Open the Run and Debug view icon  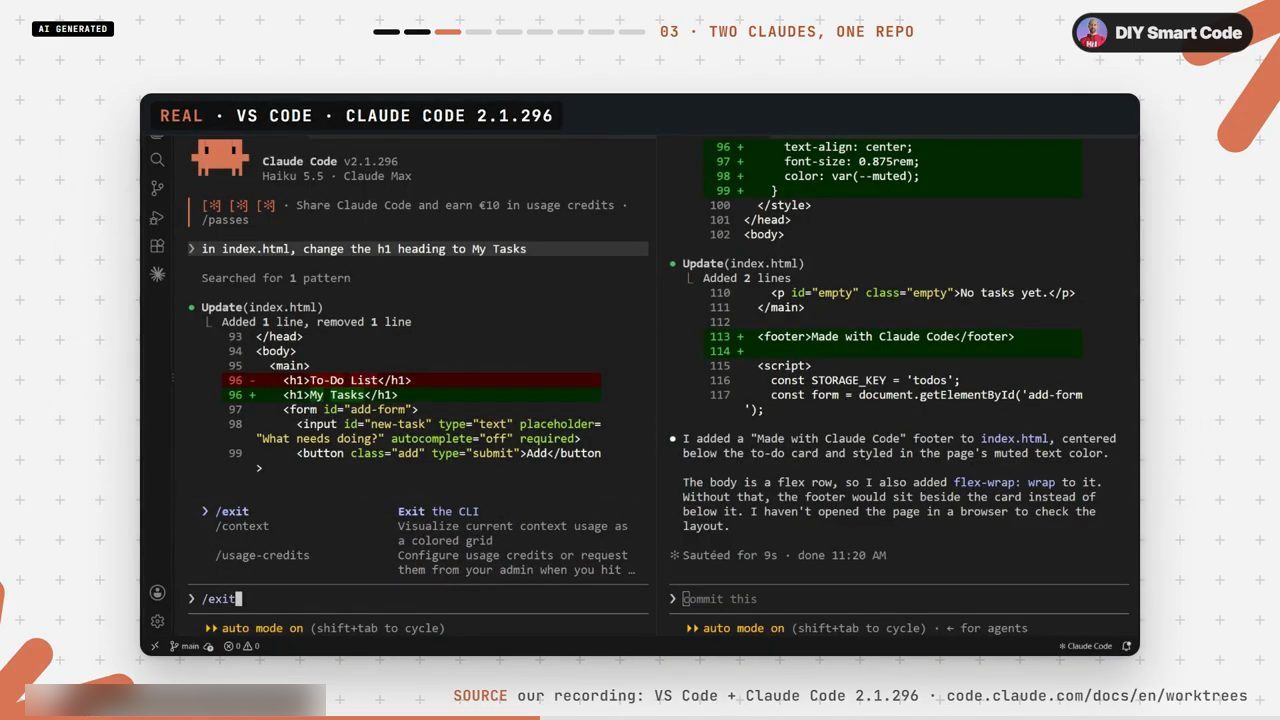(x=157, y=217)
